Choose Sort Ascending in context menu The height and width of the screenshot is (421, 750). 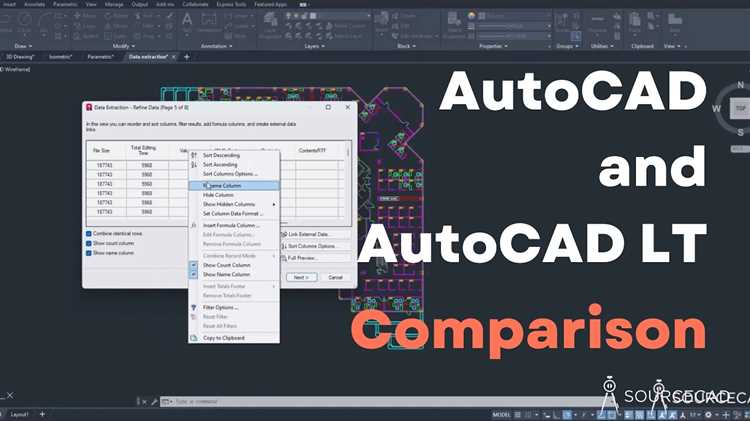(233, 165)
